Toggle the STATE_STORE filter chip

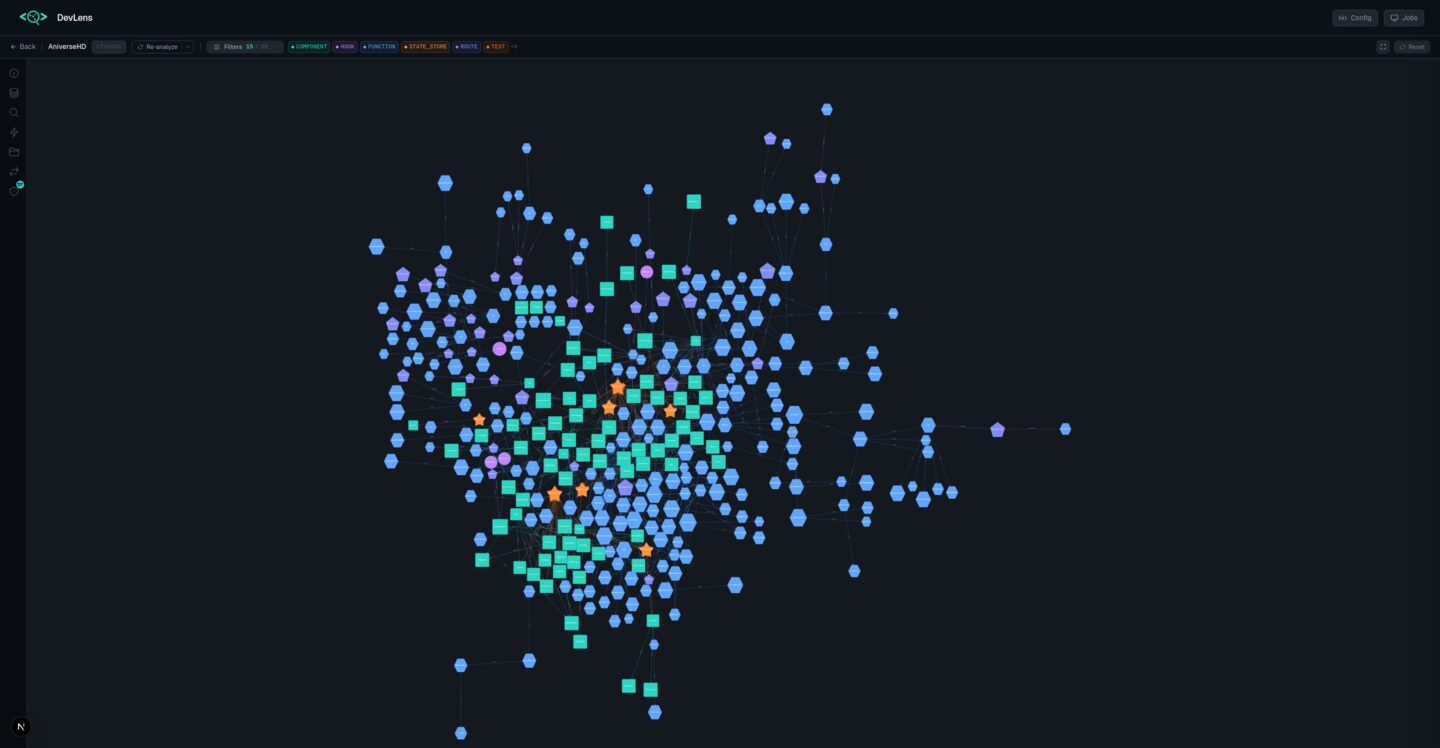(x=426, y=47)
